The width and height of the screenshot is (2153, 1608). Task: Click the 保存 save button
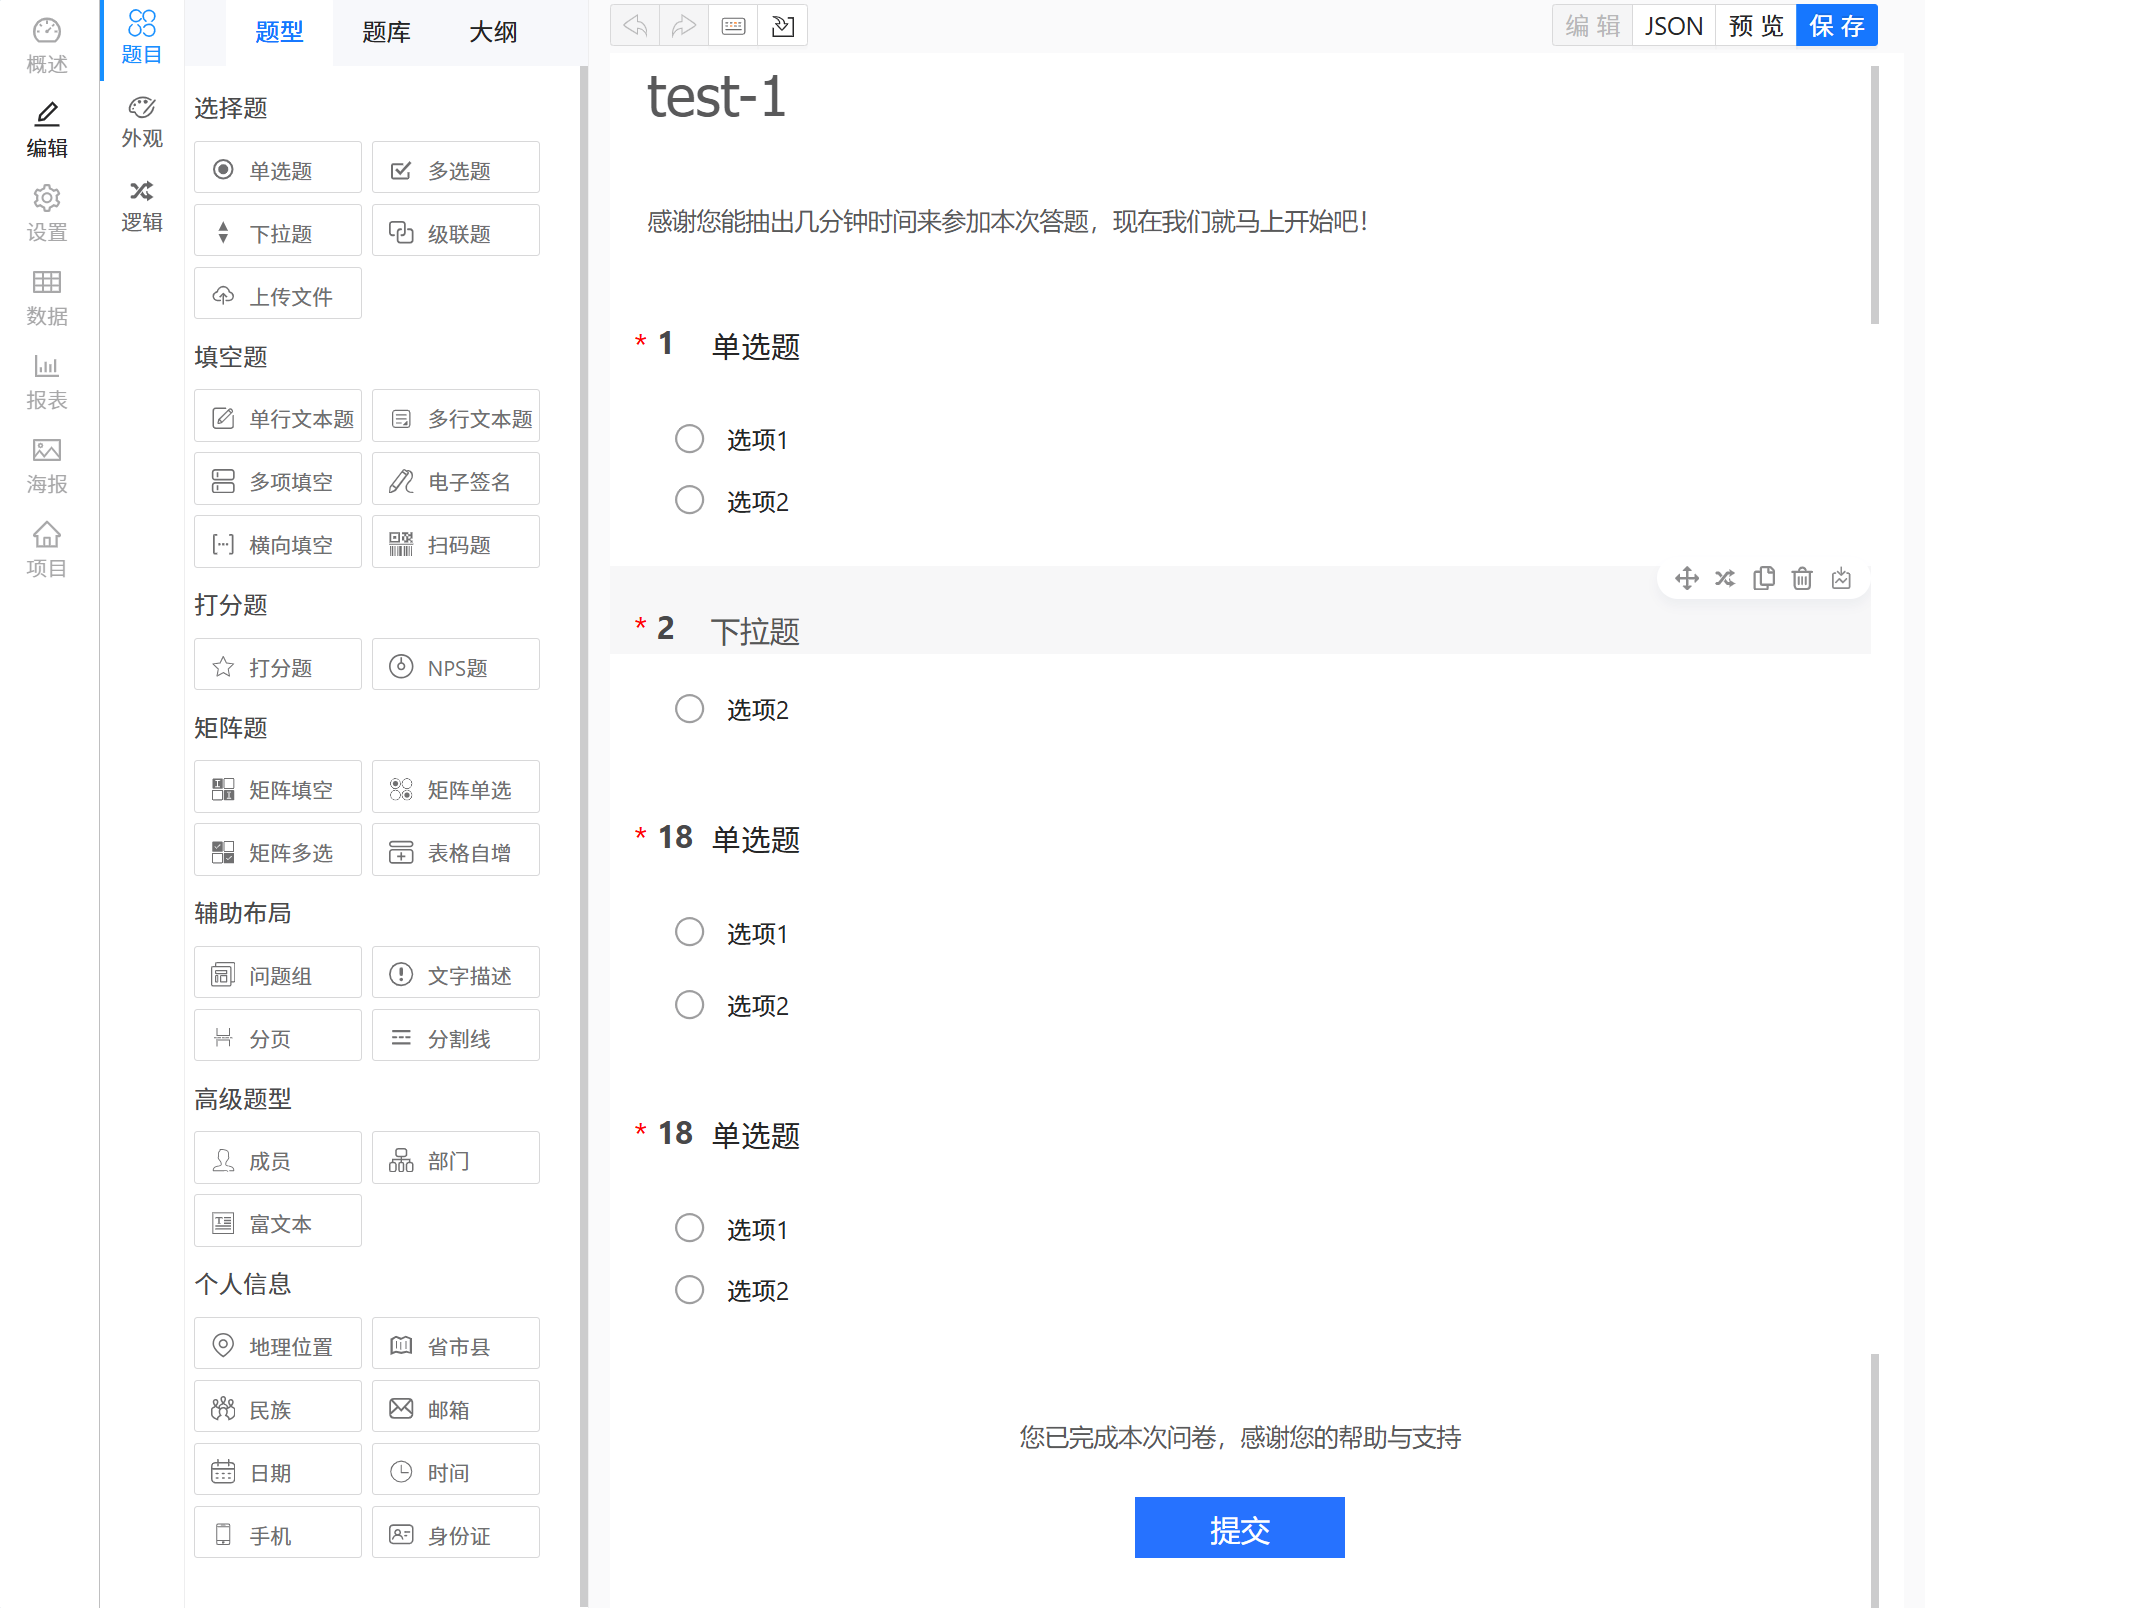click(x=1836, y=26)
